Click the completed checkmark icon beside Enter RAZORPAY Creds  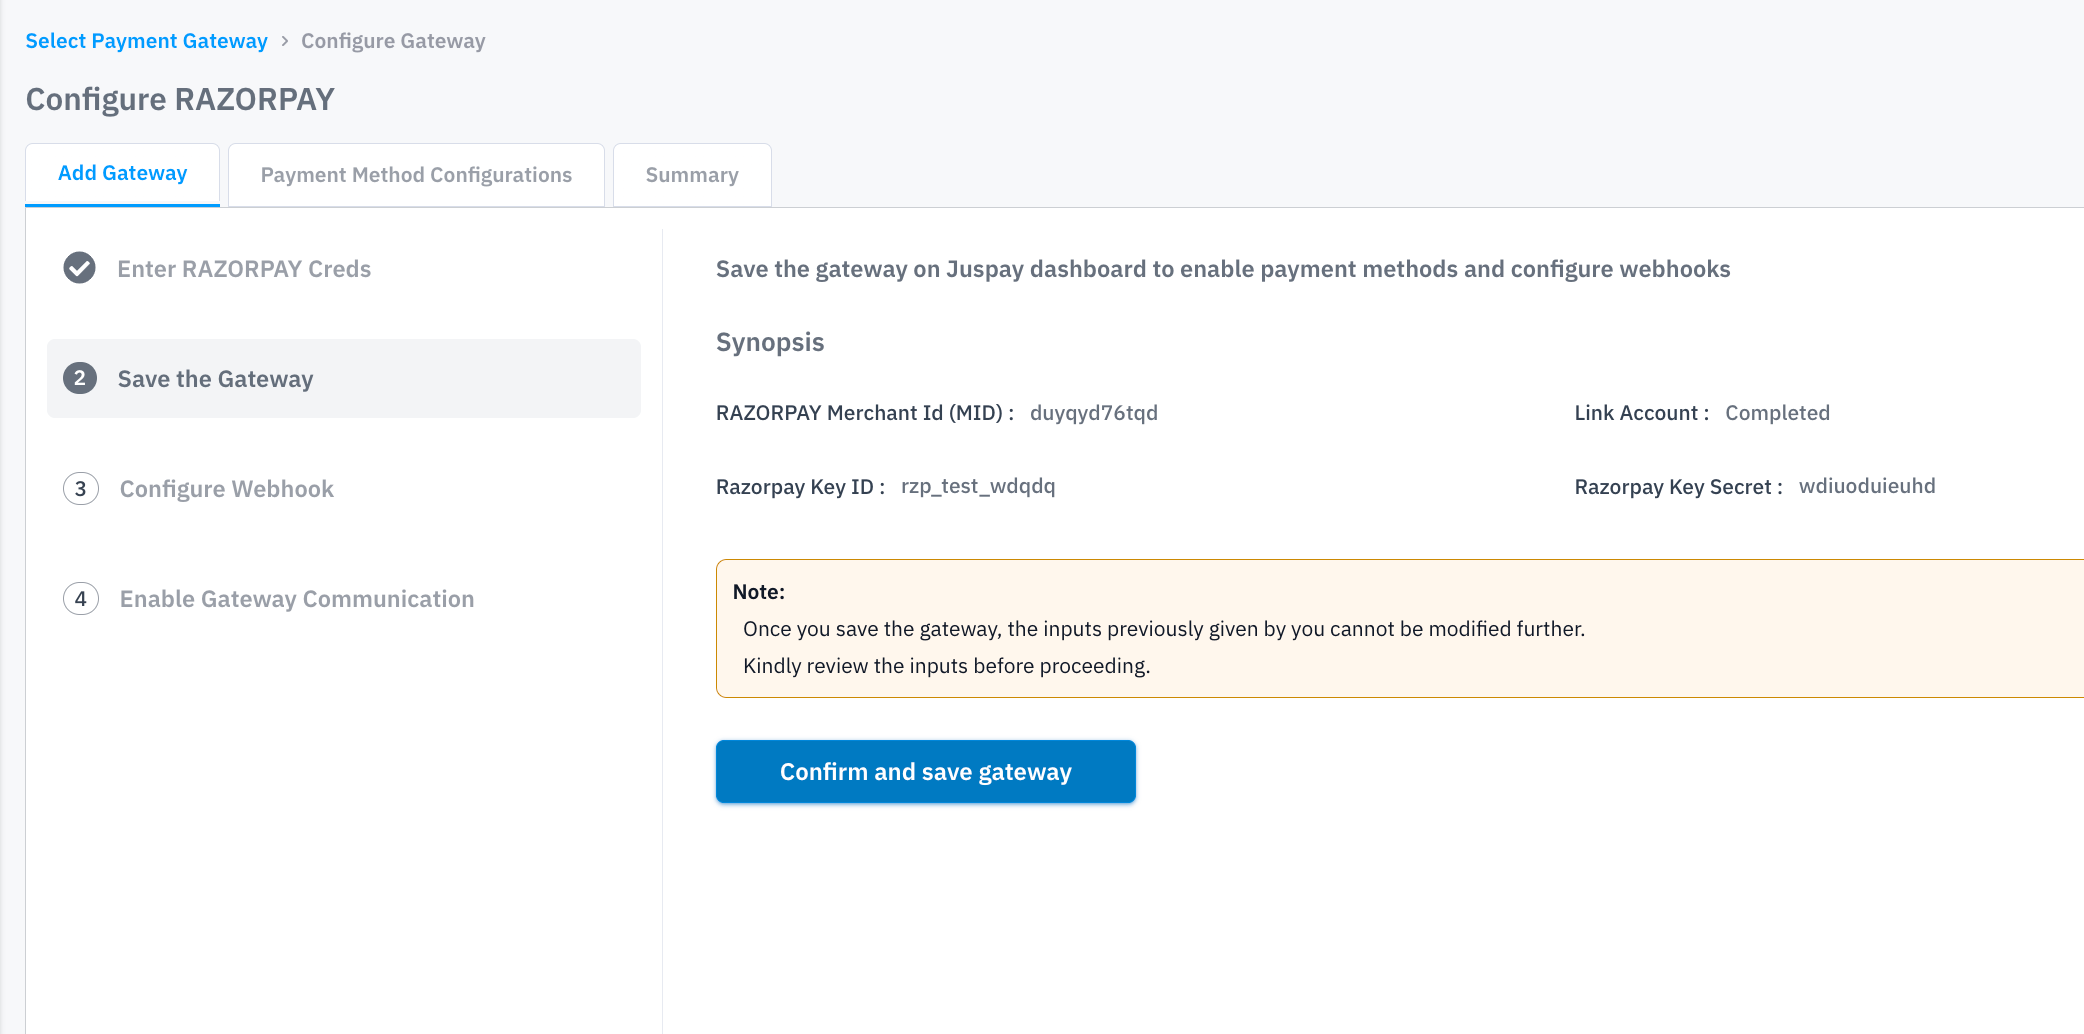[80, 268]
